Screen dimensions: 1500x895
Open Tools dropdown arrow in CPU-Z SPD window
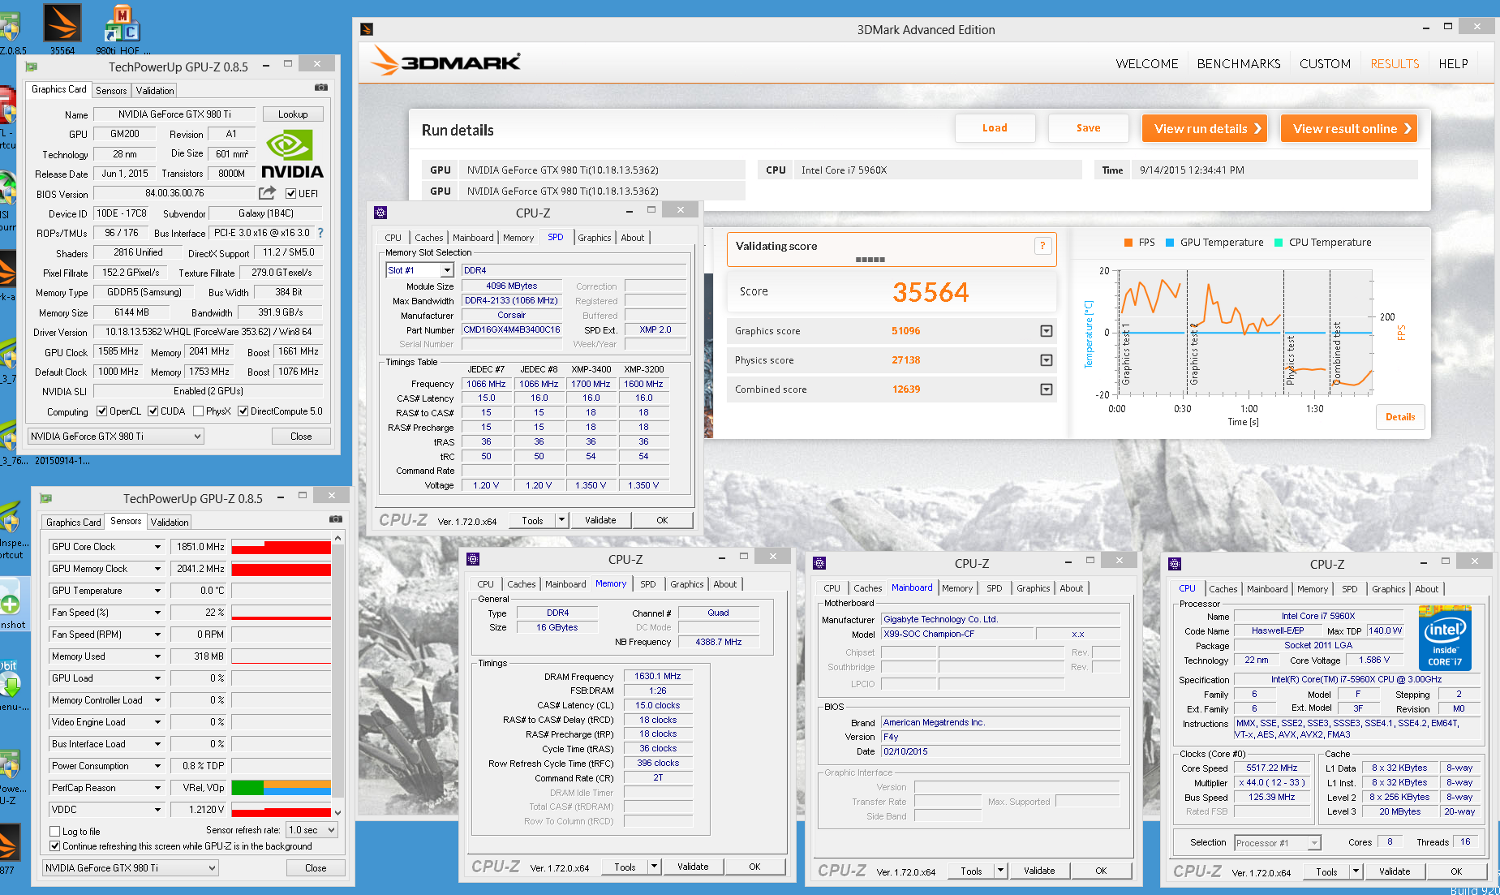coord(562,520)
